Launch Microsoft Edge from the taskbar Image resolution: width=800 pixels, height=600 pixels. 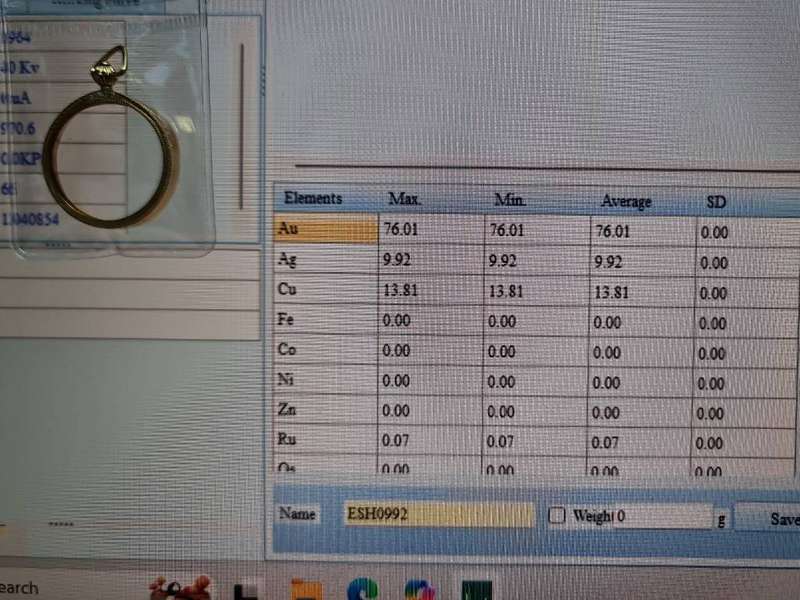coord(362,590)
